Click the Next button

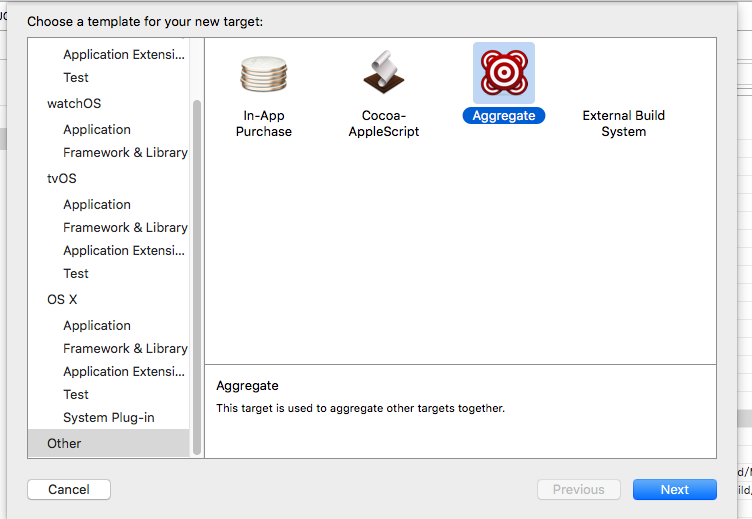point(675,489)
